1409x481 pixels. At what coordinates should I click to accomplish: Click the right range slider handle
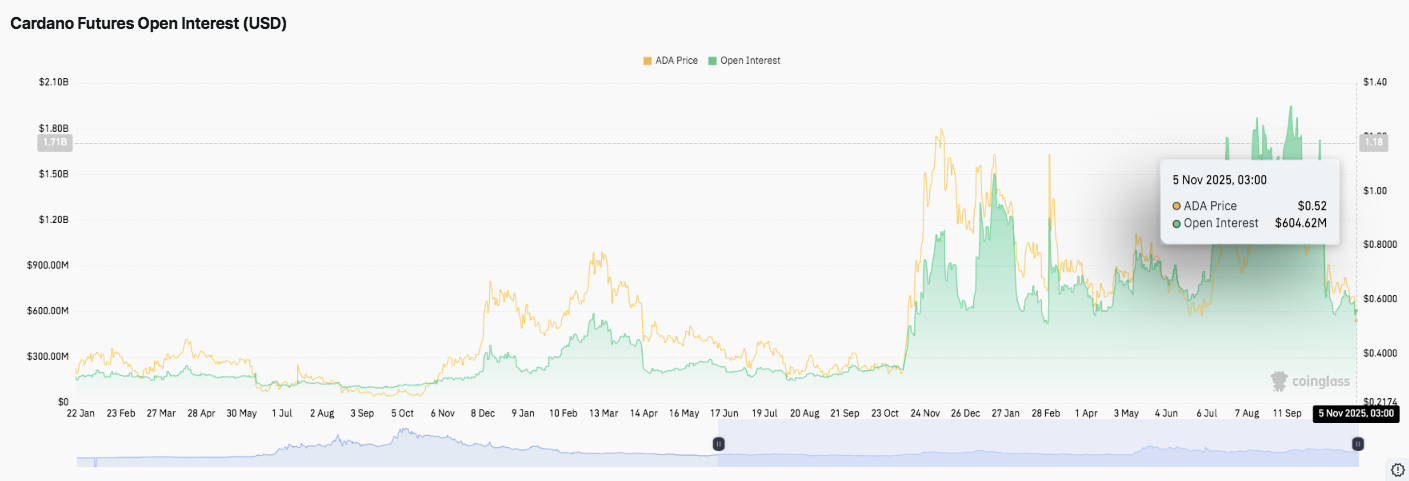(1357, 443)
